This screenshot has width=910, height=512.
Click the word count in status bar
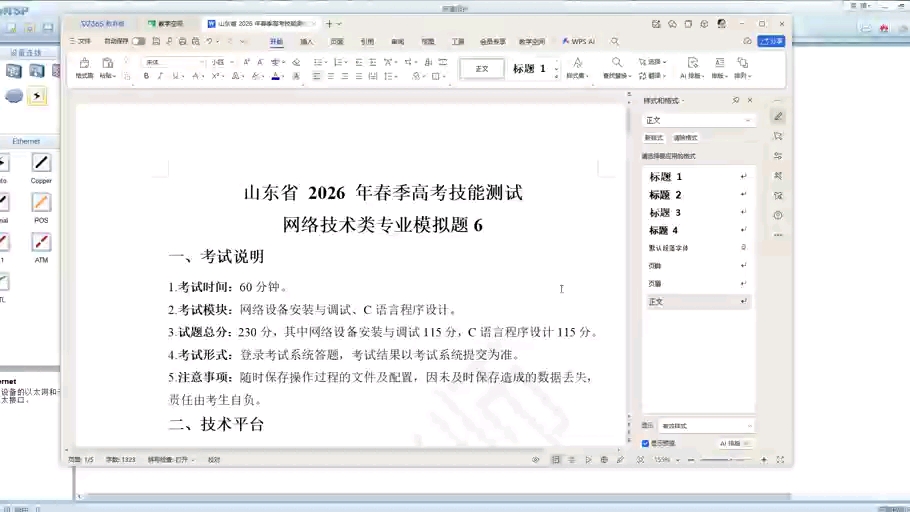[x=120, y=460]
